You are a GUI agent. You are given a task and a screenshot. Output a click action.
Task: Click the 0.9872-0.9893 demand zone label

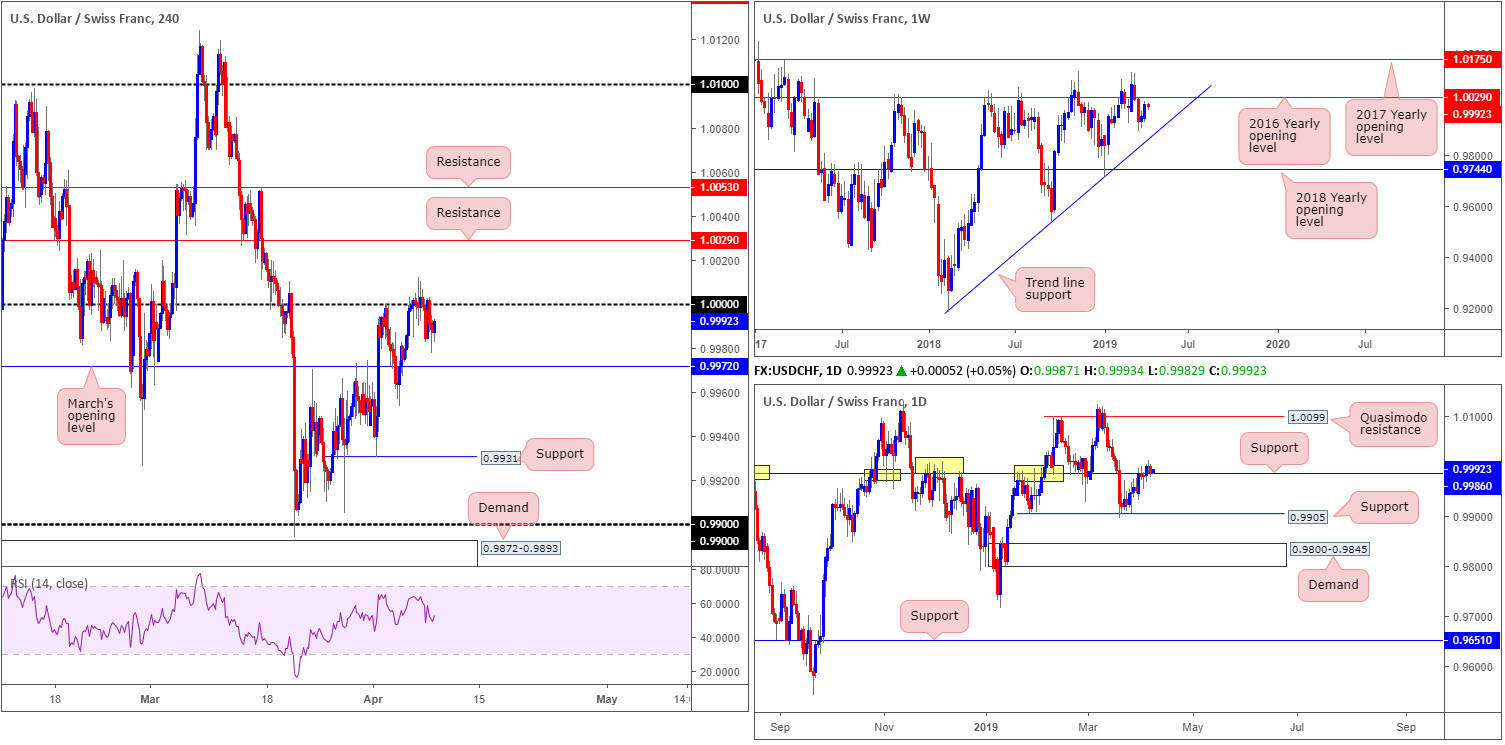(x=520, y=548)
